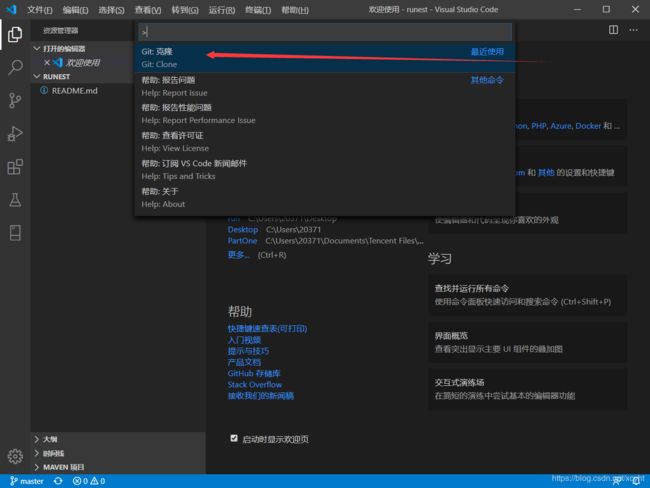Image resolution: width=650 pixels, height=488 pixels.
Task: Click the VS Code logo in title bar
Action: (x=11, y=9)
